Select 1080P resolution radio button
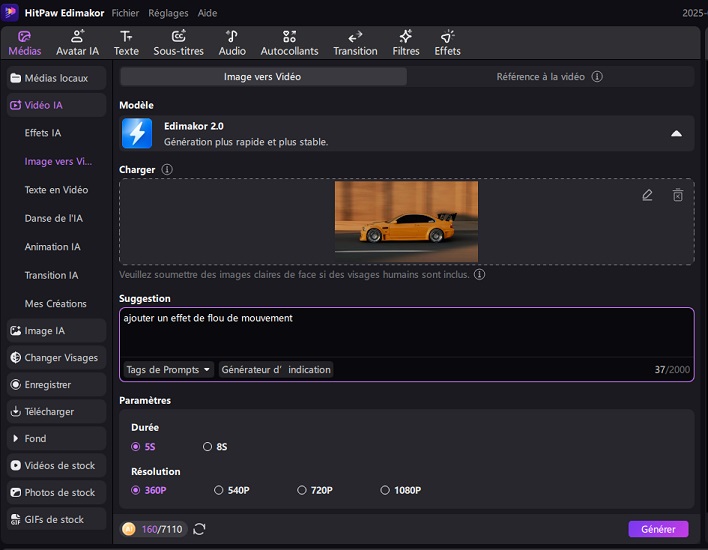 (x=386, y=490)
